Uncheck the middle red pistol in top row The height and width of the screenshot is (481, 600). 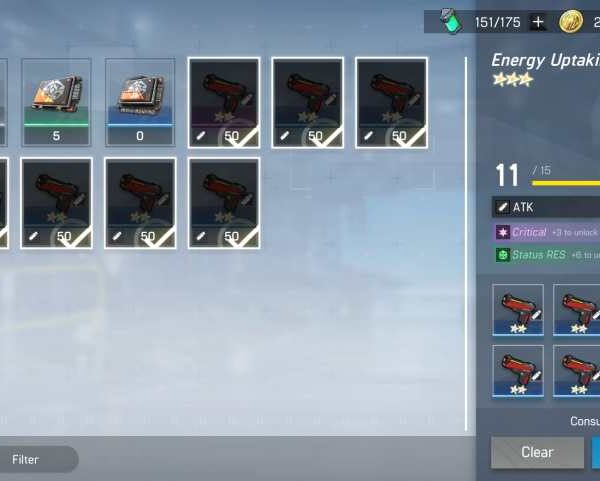(308, 103)
